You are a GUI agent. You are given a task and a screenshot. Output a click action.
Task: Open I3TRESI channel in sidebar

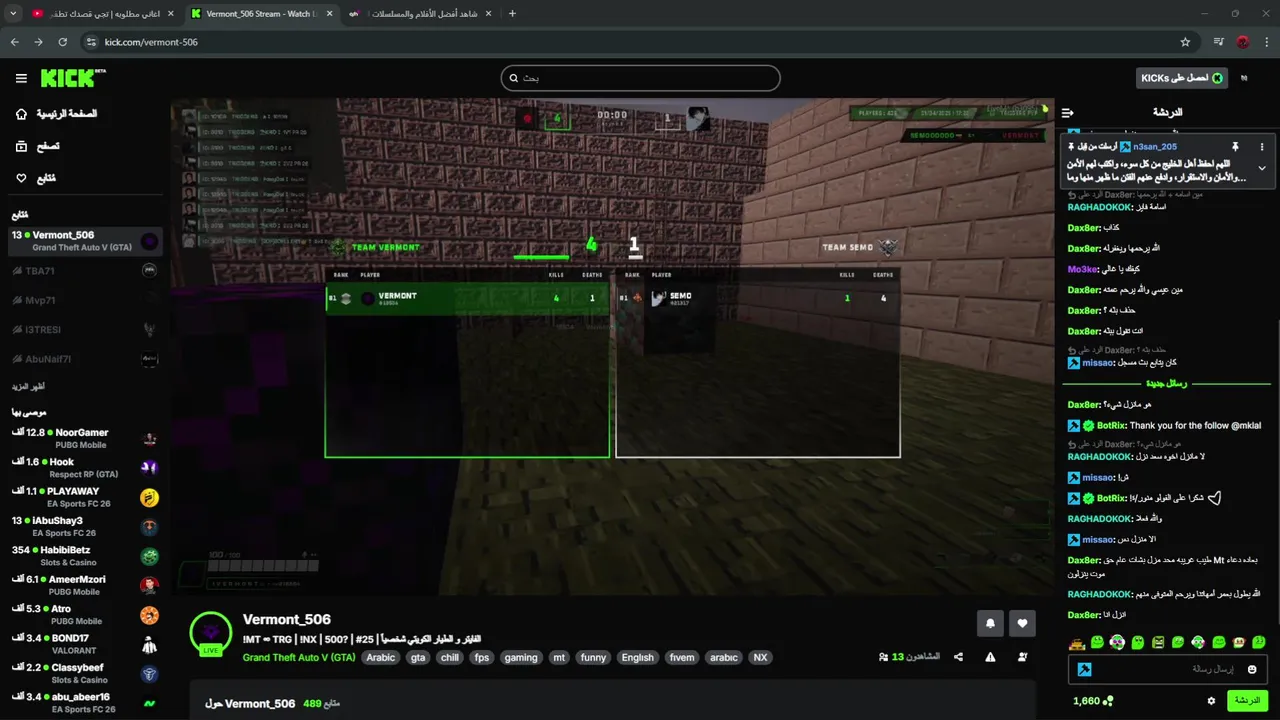point(85,329)
